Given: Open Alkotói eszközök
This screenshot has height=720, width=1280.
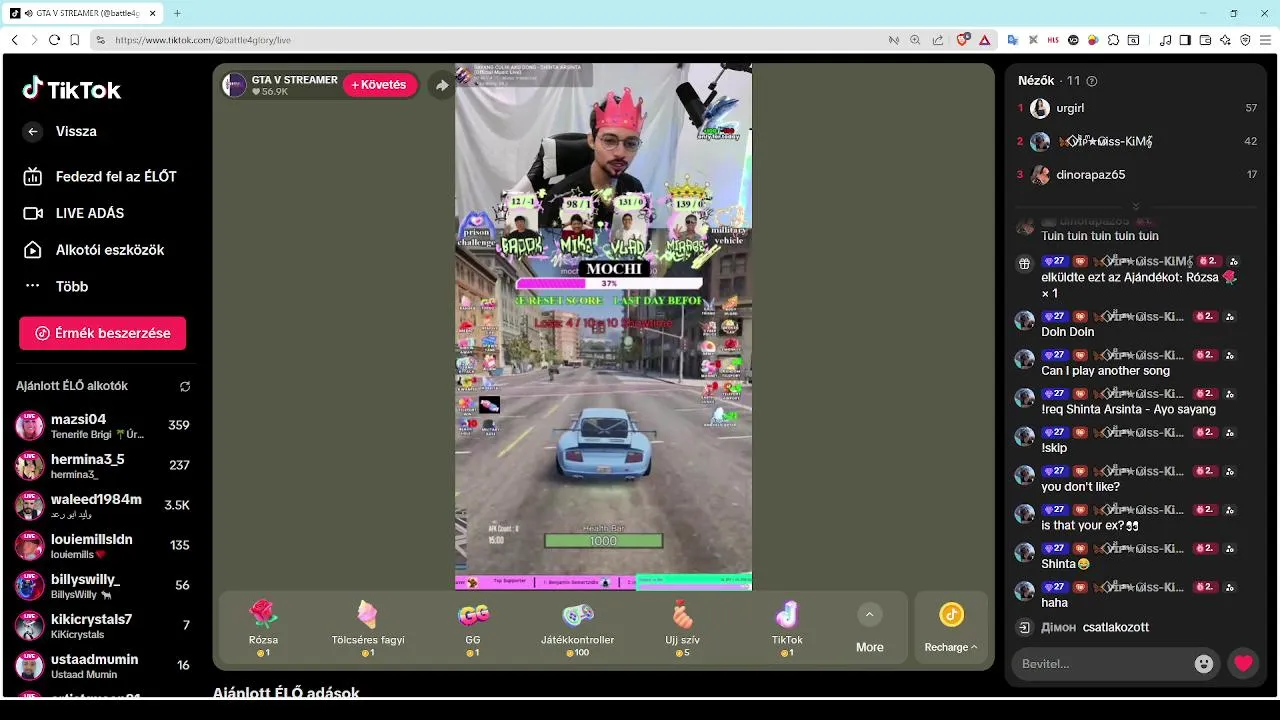Looking at the screenshot, I should pos(93,250).
